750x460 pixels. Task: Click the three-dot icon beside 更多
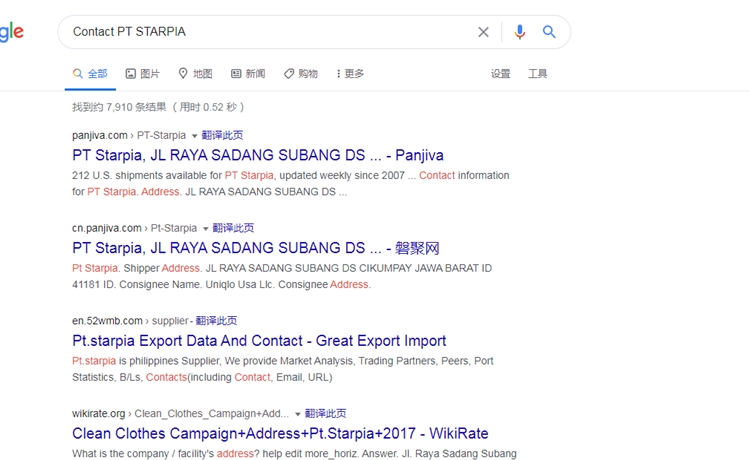click(338, 74)
